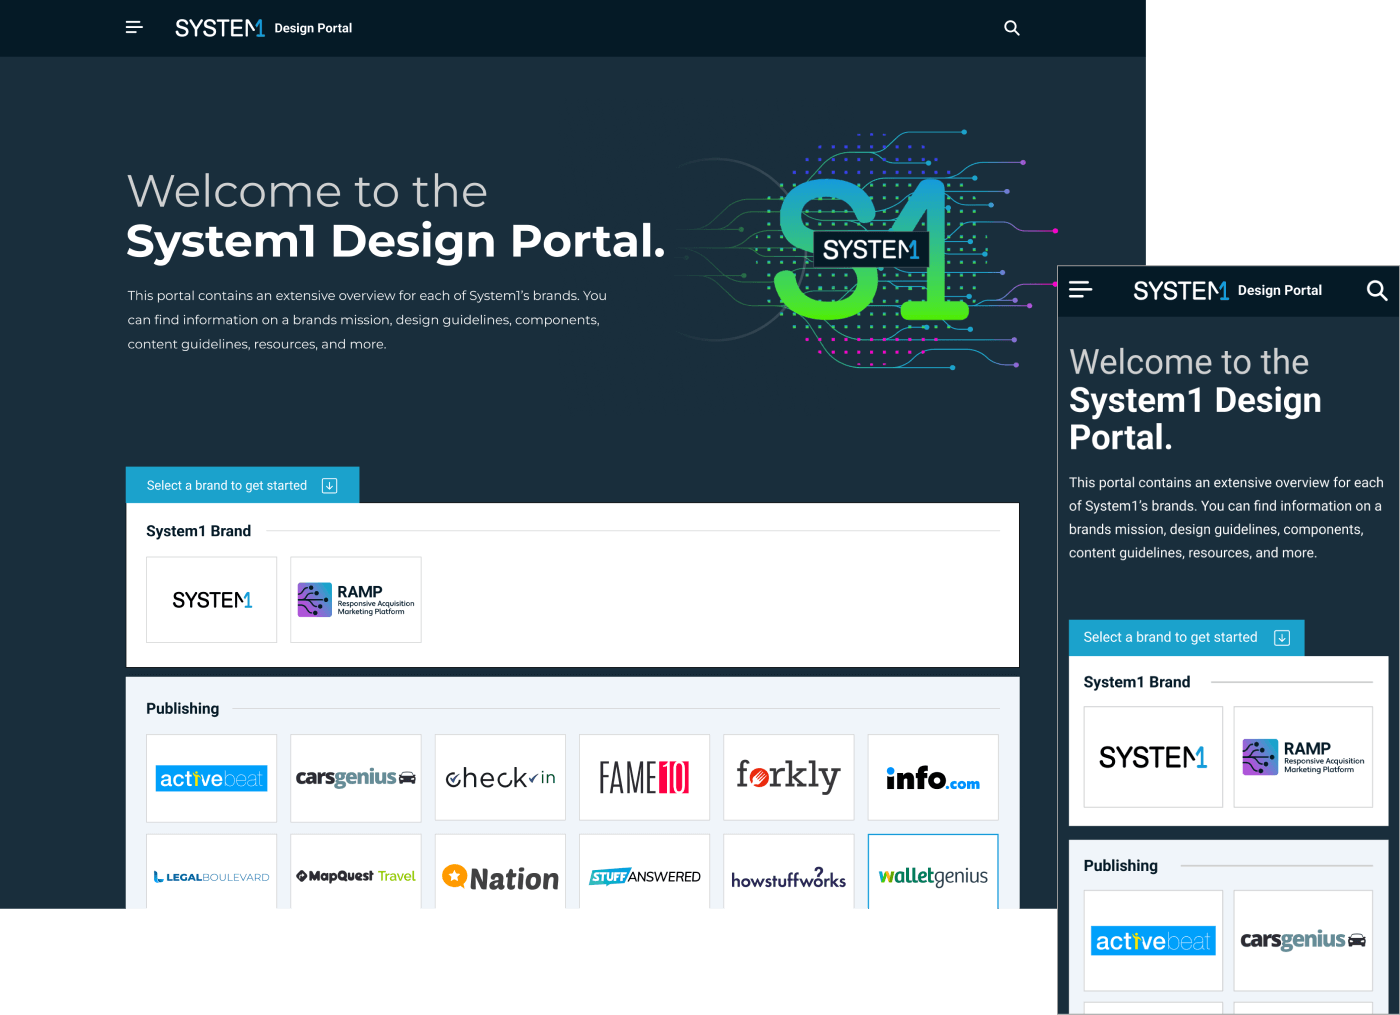Image resolution: width=1400 pixels, height=1015 pixels.
Task: Click the 'System1 Brand' heading in desktop view
Action: [x=198, y=531]
